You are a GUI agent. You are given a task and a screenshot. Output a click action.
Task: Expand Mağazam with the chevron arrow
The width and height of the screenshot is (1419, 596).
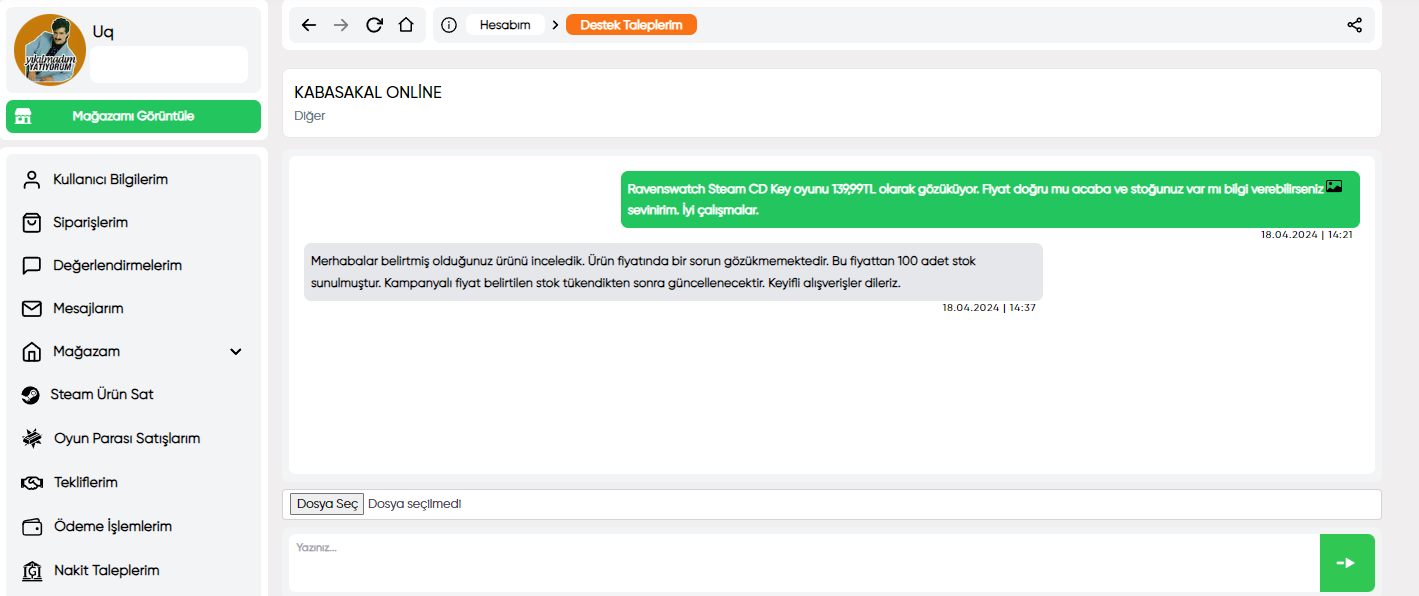click(236, 352)
